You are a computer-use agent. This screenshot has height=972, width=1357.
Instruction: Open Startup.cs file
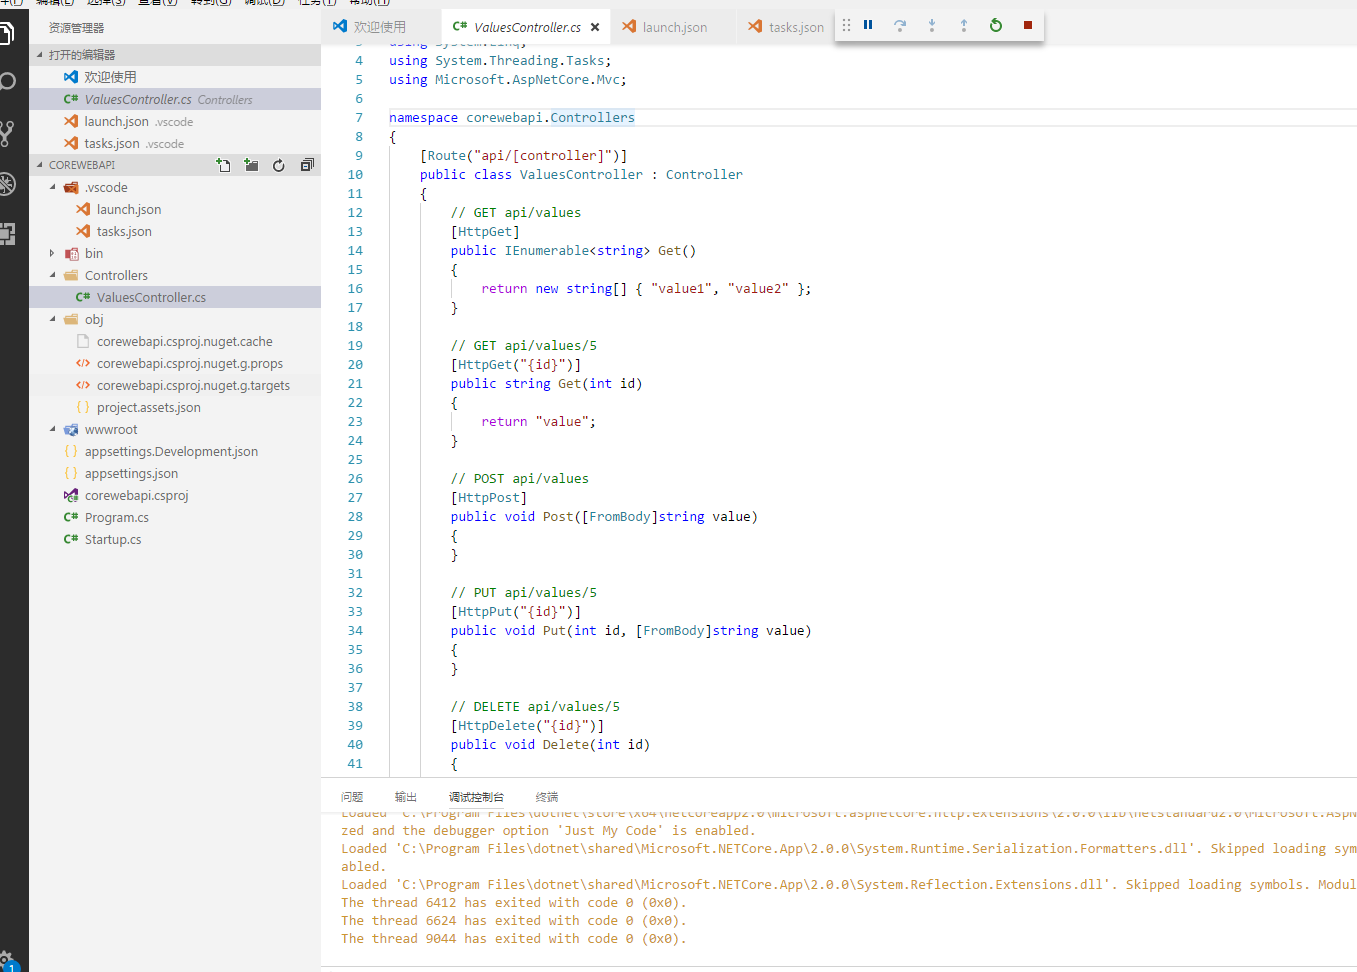[x=175, y=539]
